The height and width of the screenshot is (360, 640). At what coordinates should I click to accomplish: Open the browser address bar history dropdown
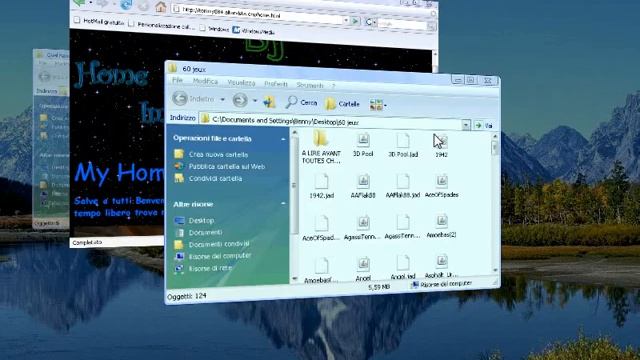click(x=346, y=20)
